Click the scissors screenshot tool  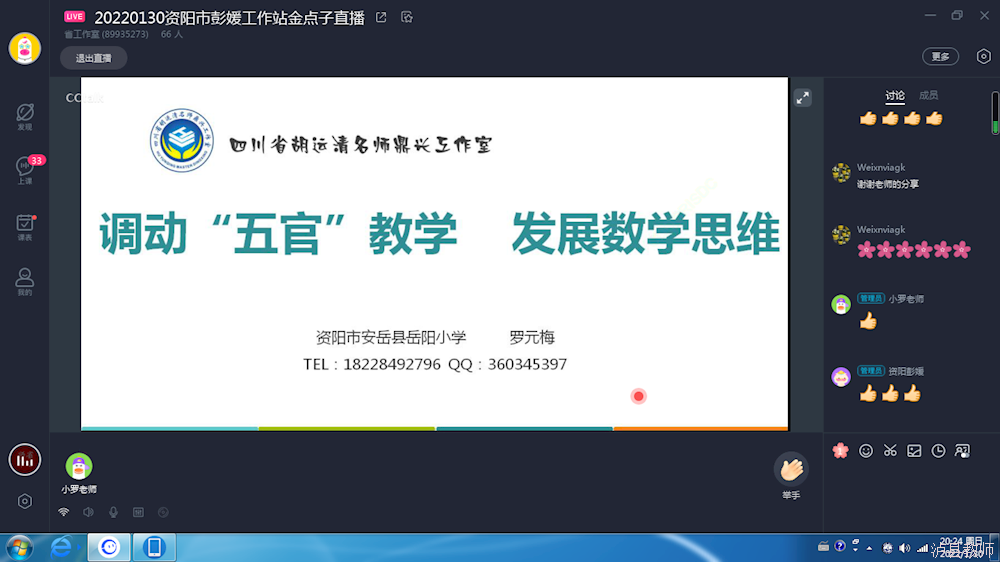[890, 451]
